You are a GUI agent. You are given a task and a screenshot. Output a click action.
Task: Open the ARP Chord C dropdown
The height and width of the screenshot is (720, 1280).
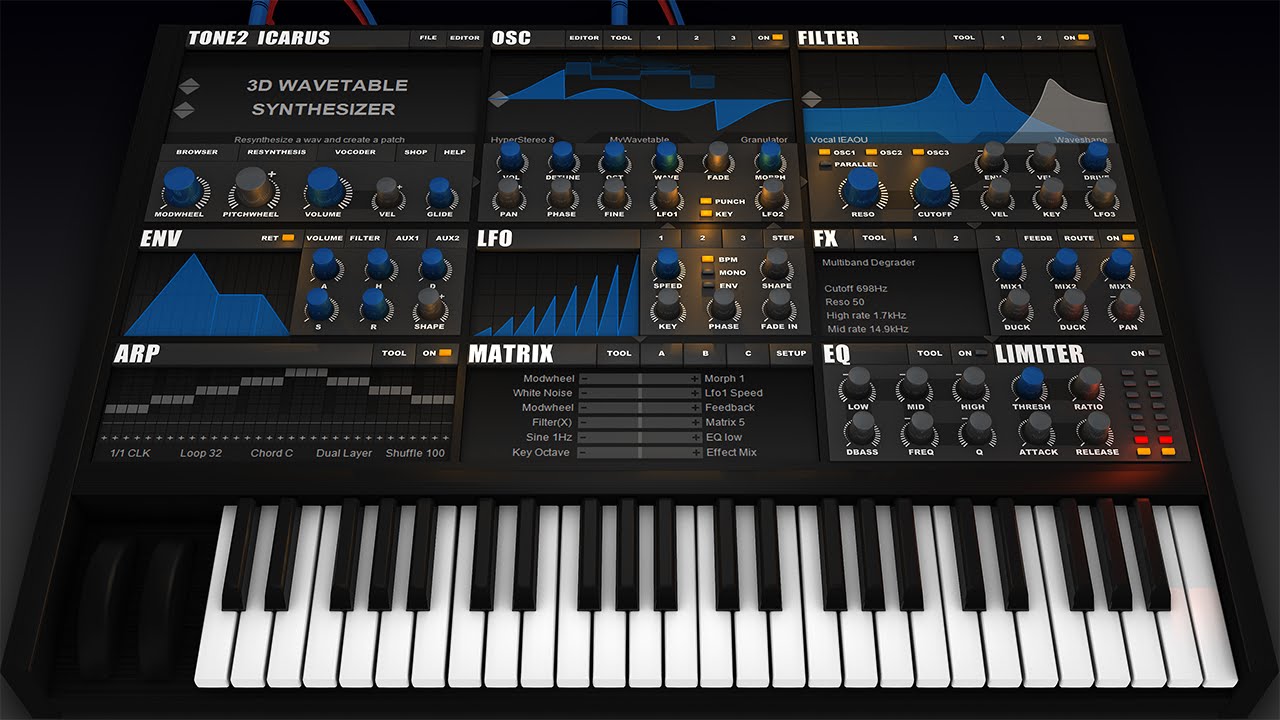click(x=272, y=453)
